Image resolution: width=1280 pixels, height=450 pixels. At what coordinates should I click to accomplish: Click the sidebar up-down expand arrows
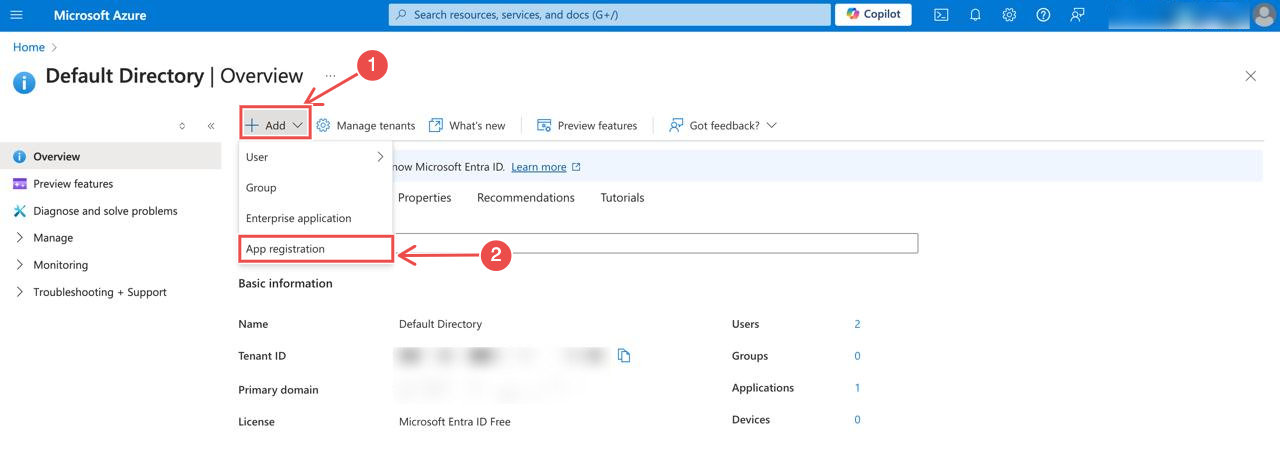182,126
